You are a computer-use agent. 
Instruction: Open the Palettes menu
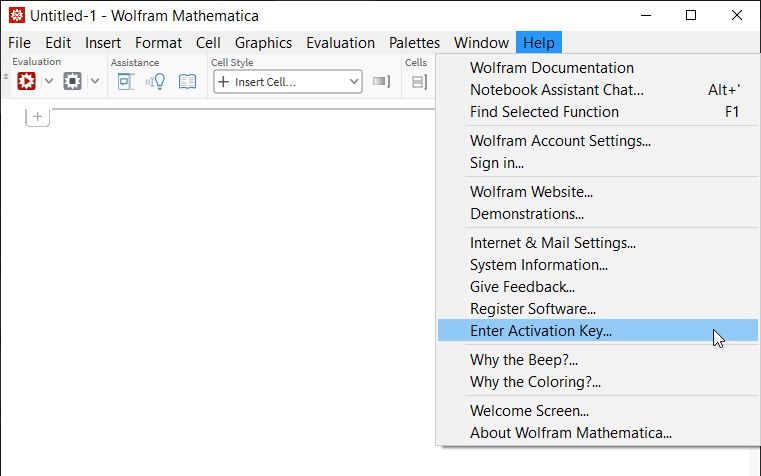pyautogui.click(x=414, y=43)
